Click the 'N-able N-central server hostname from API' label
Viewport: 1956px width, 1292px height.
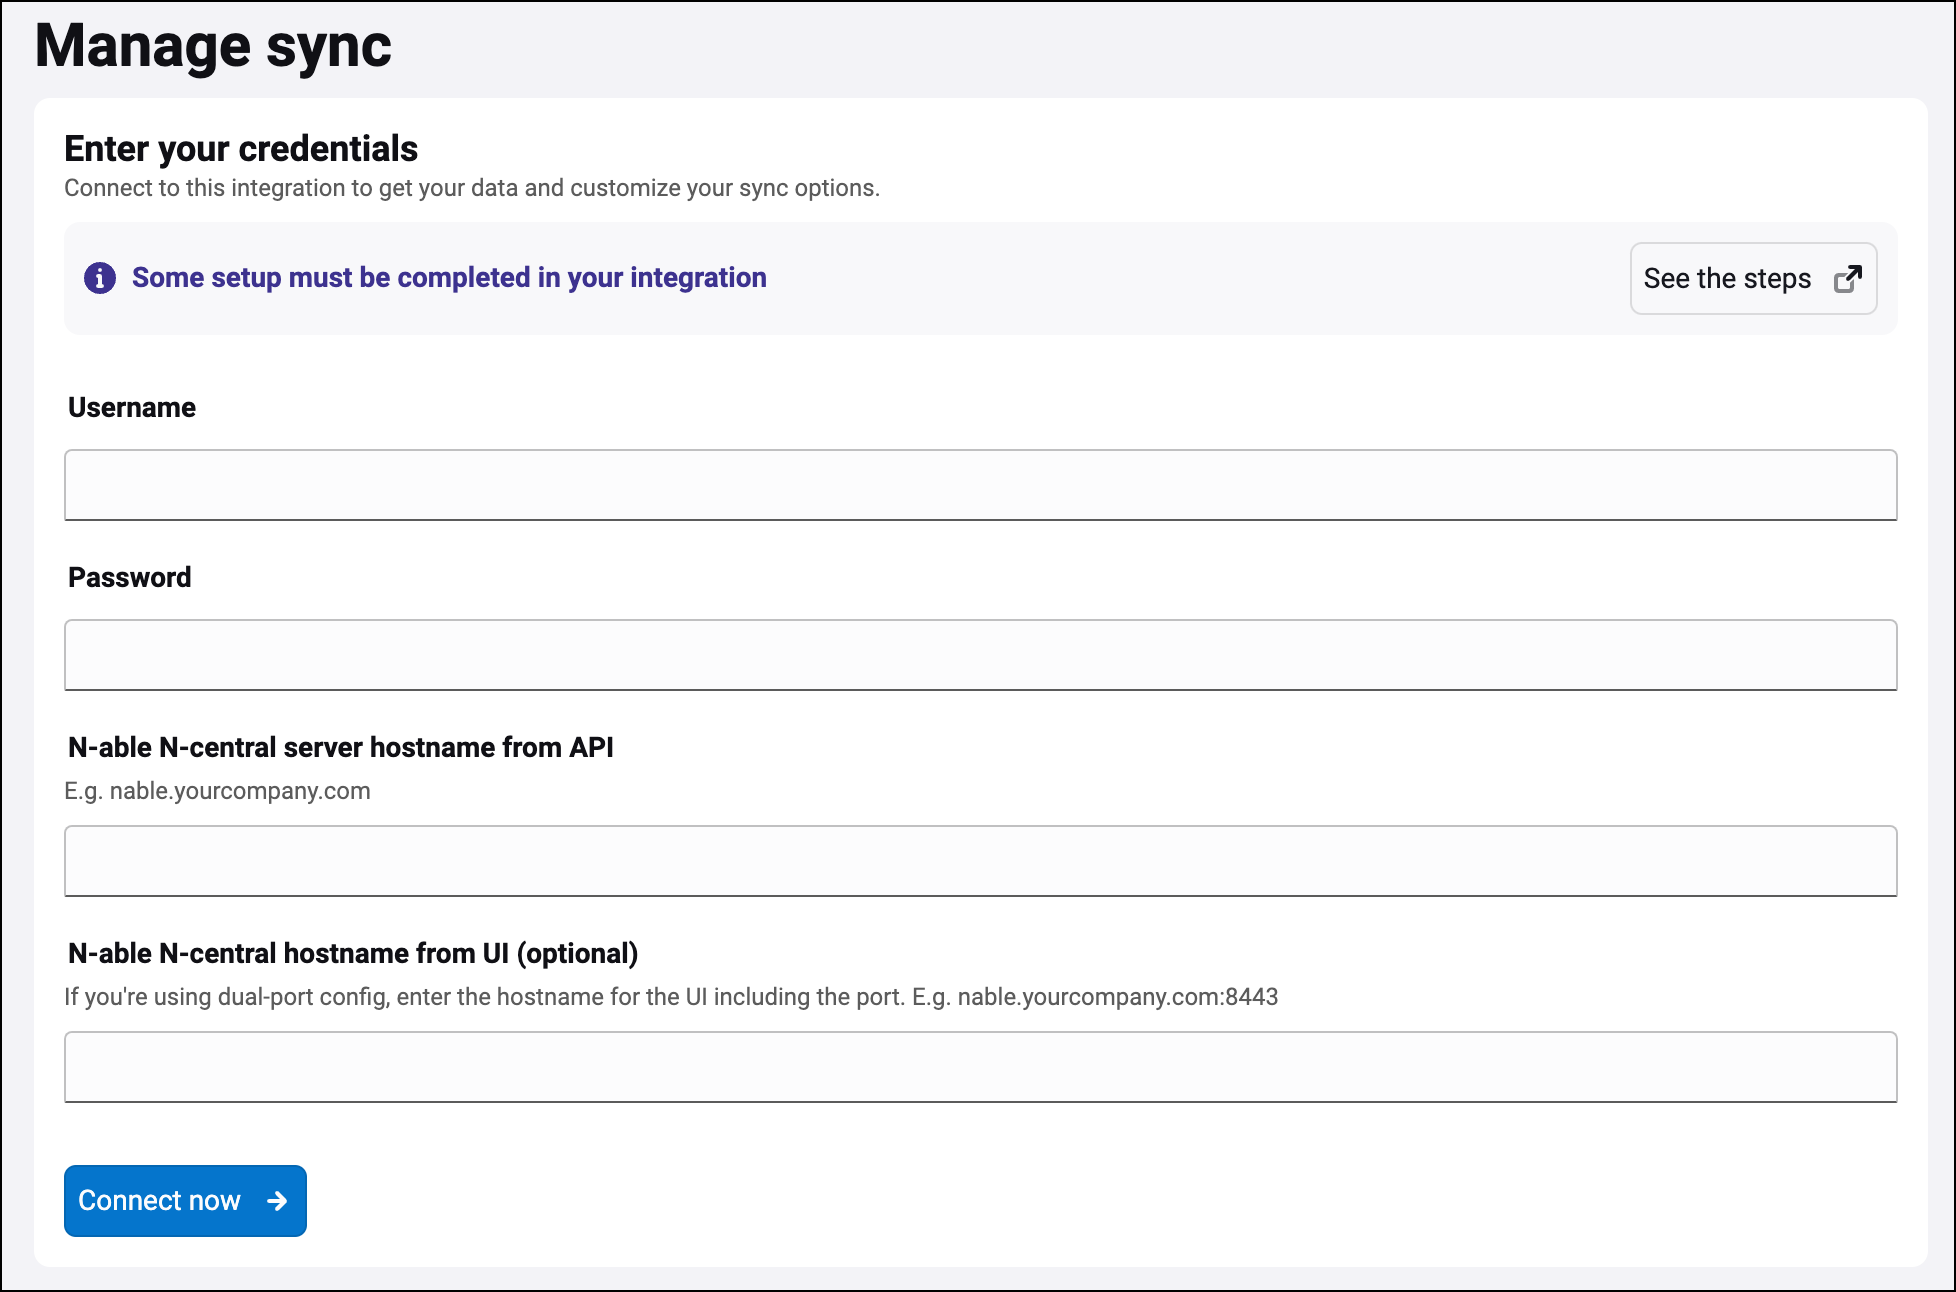point(340,748)
